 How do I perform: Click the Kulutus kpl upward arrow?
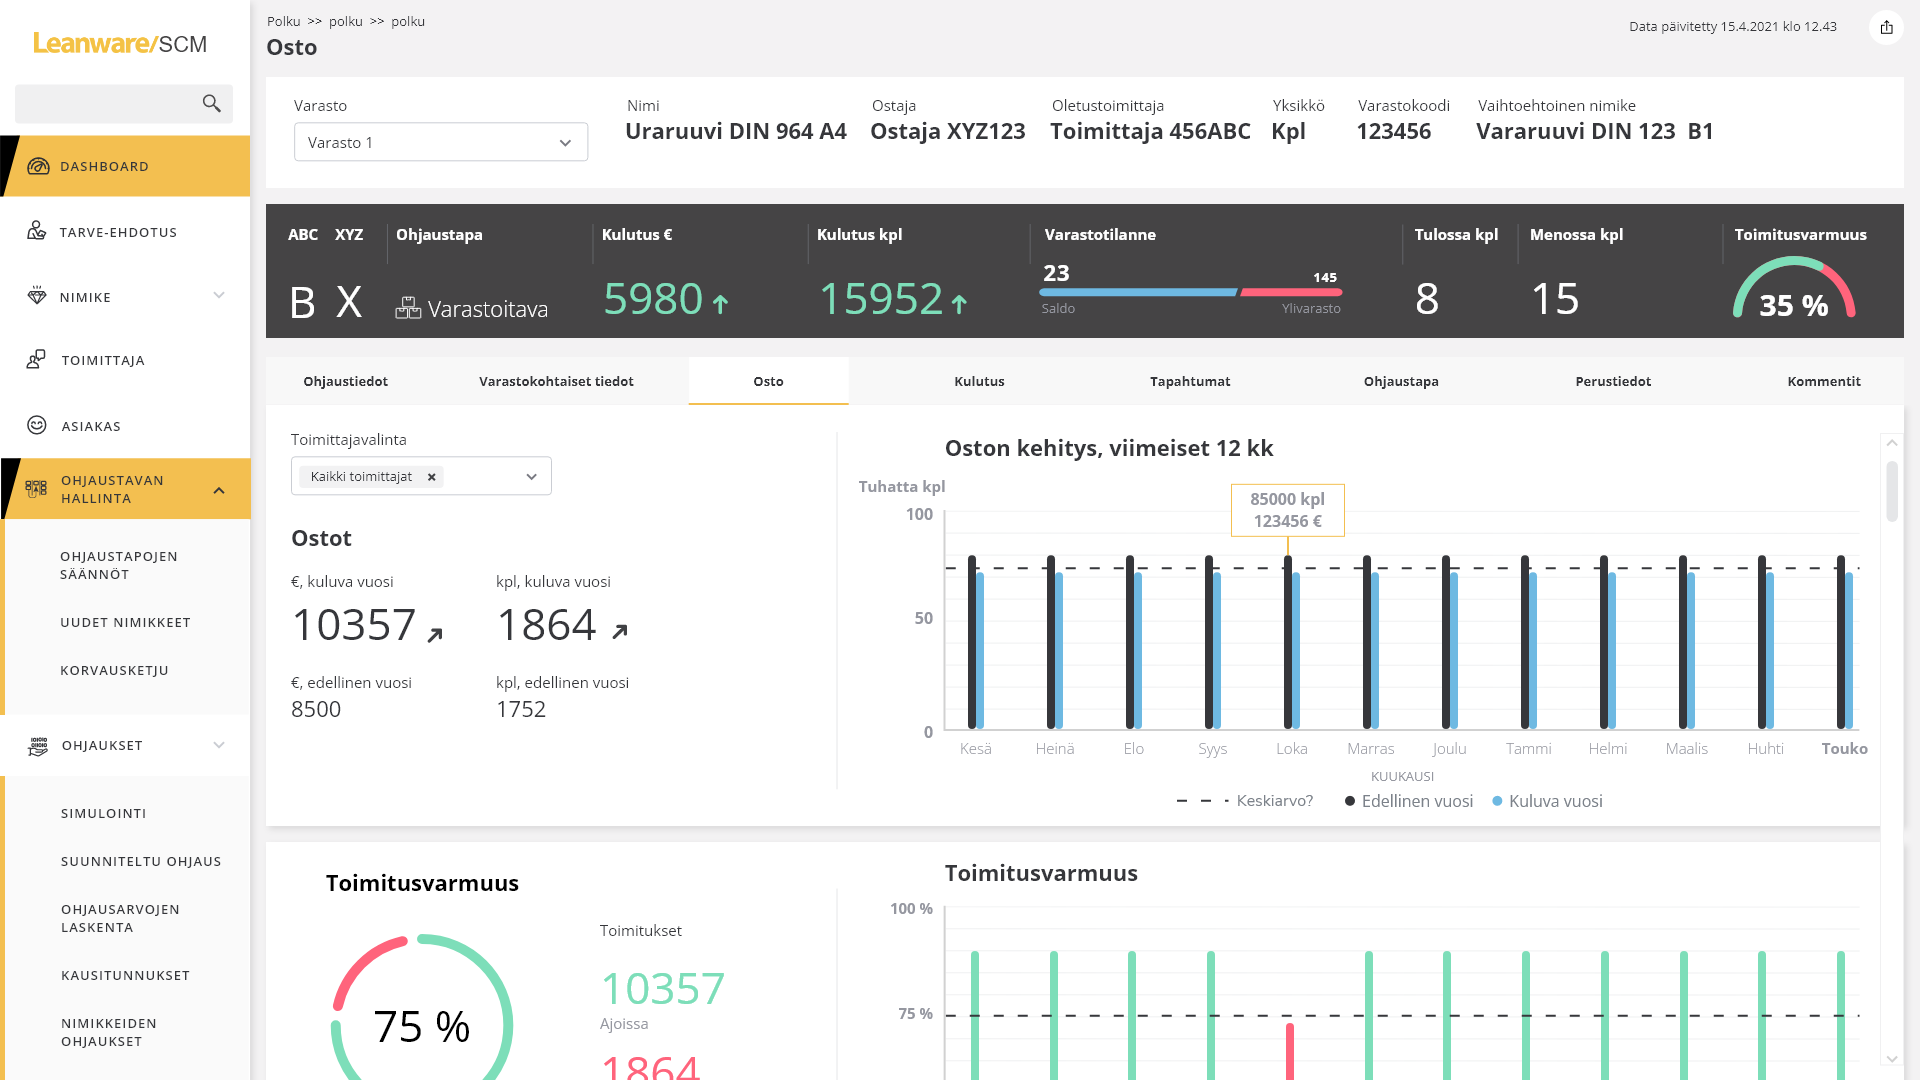click(959, 302)
